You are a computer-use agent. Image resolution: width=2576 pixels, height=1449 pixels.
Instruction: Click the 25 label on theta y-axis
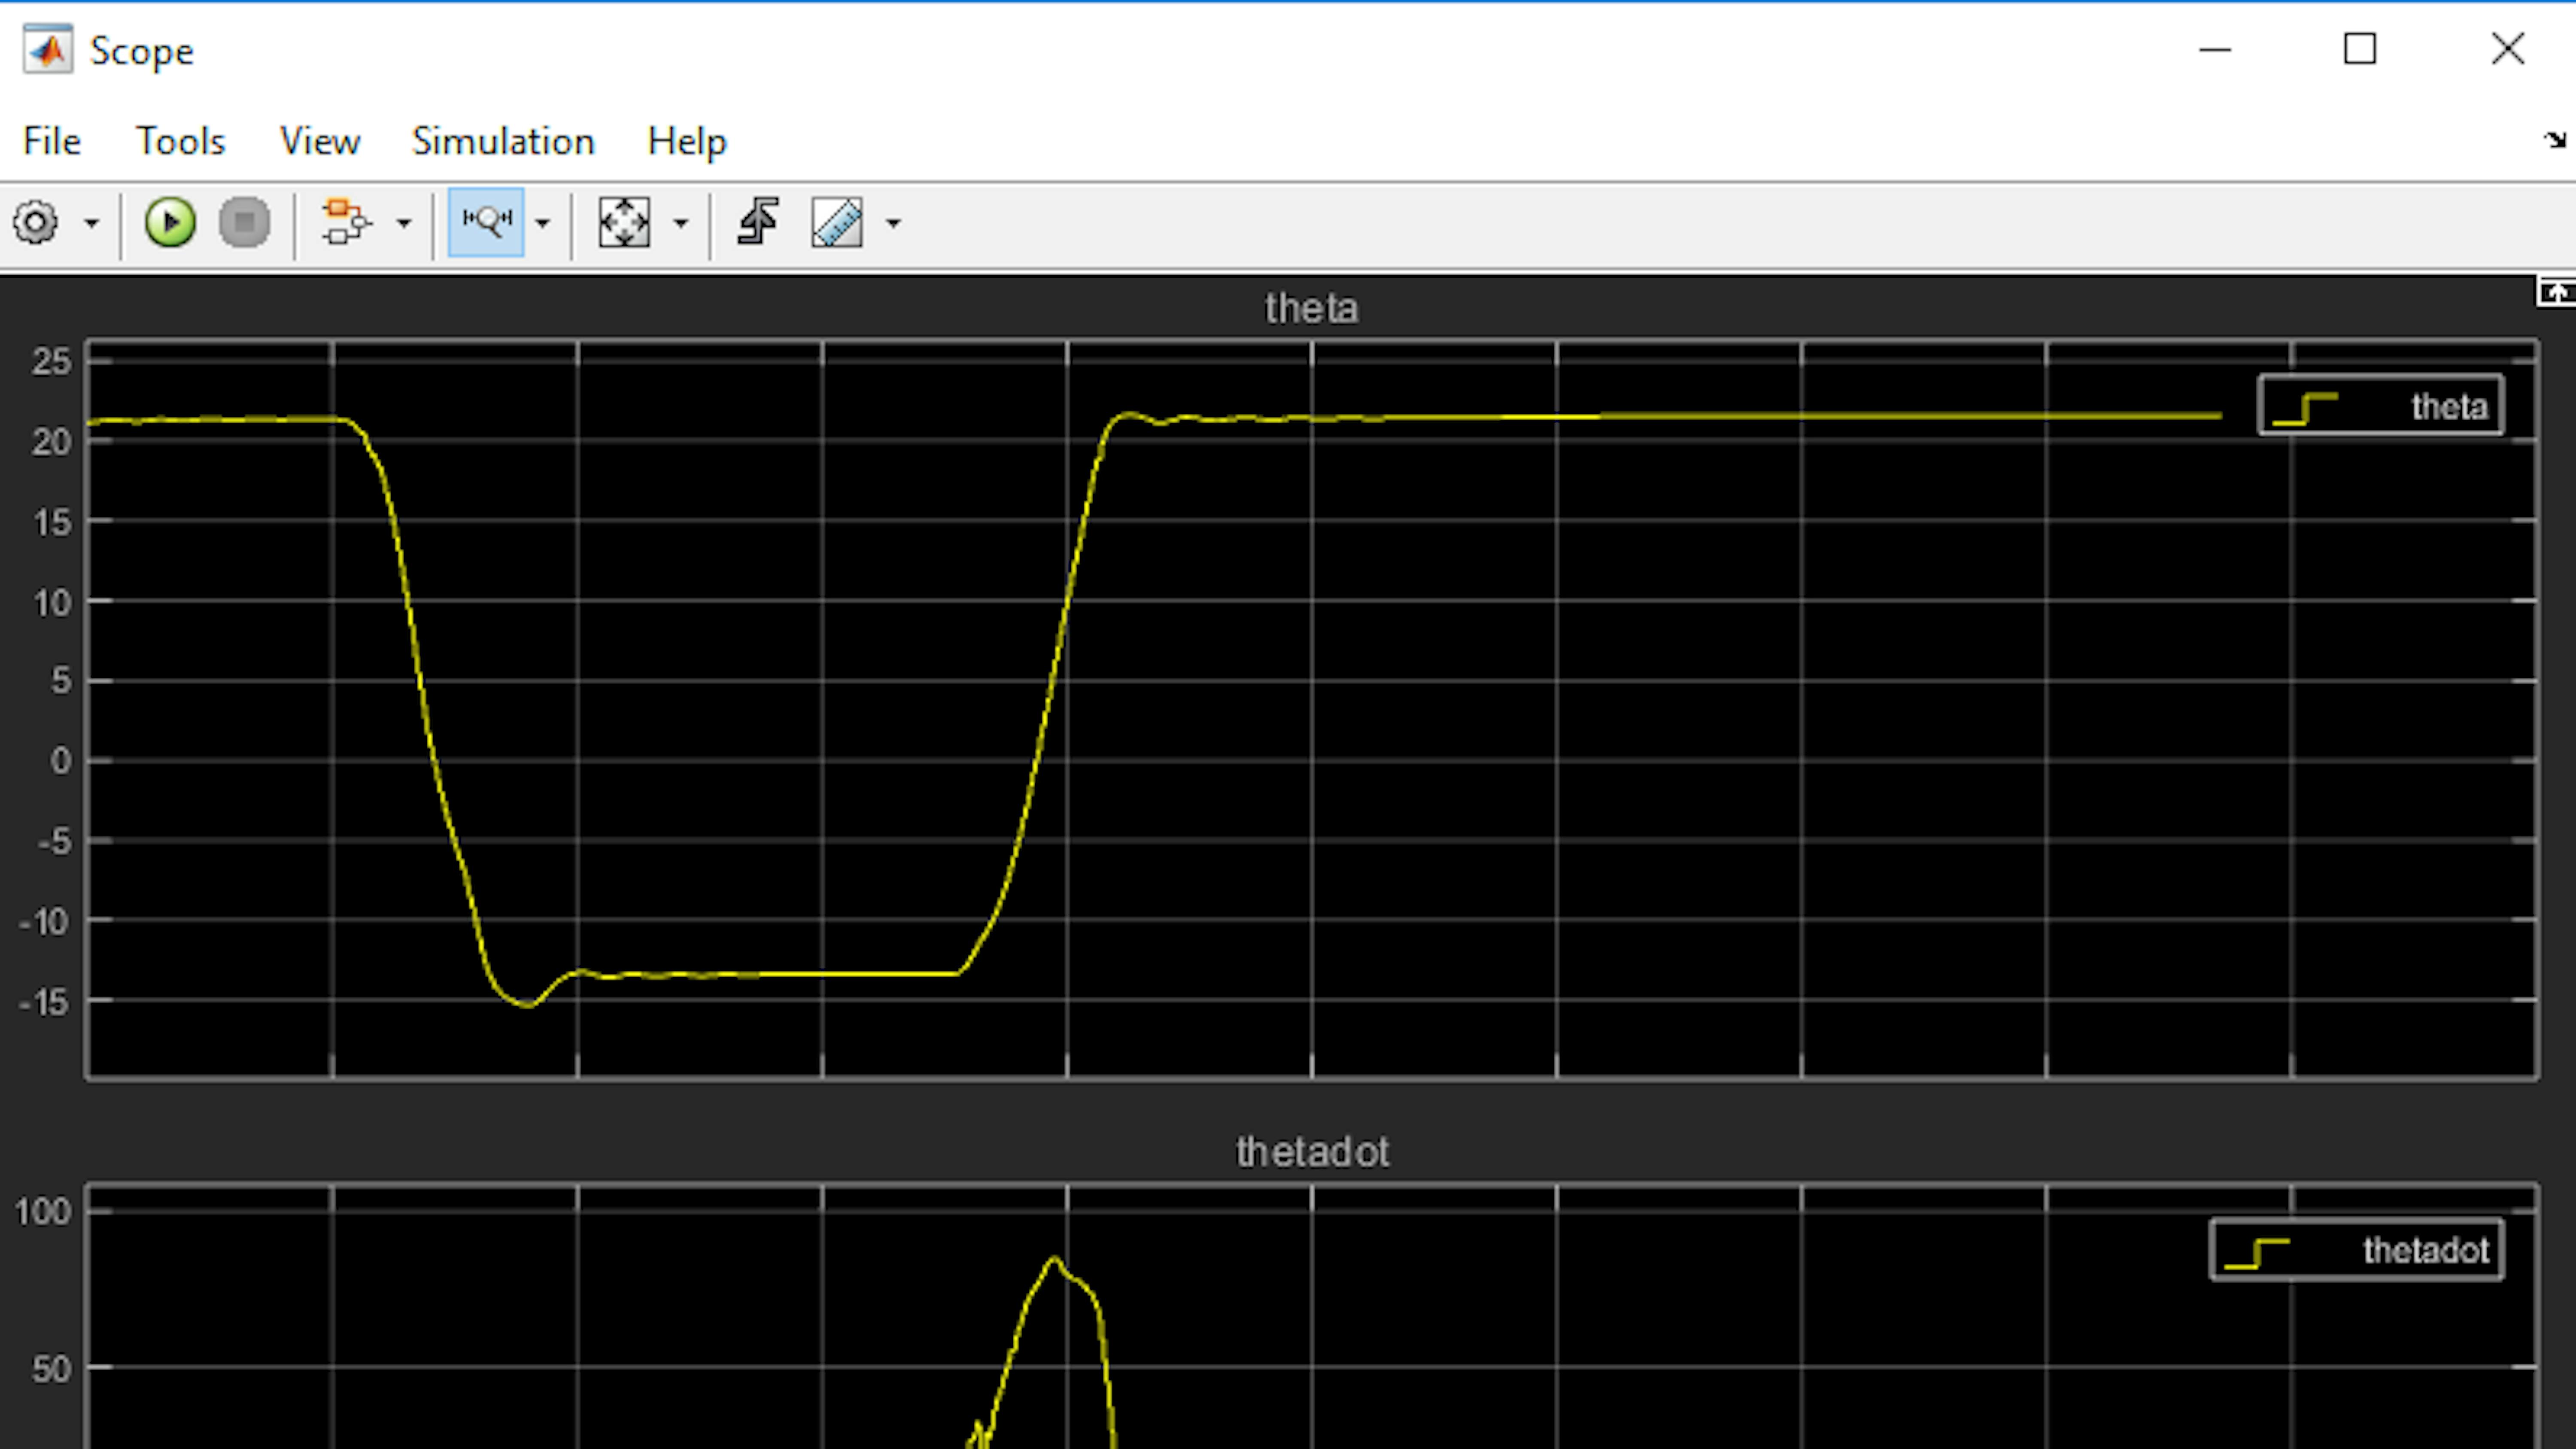tap(51, 361)
